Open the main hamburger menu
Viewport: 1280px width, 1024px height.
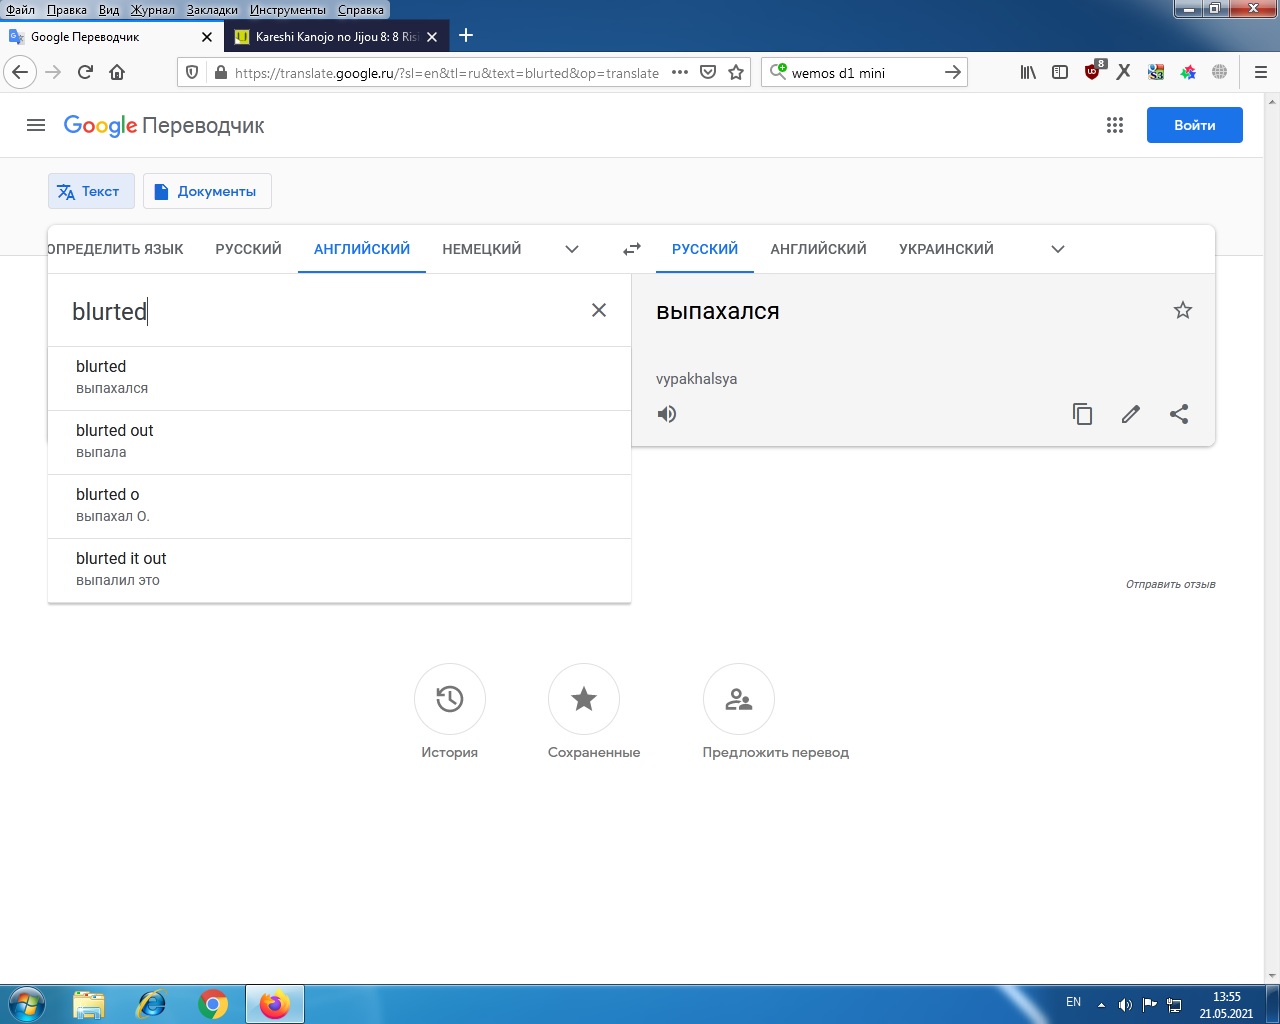(x=36, y=125)
